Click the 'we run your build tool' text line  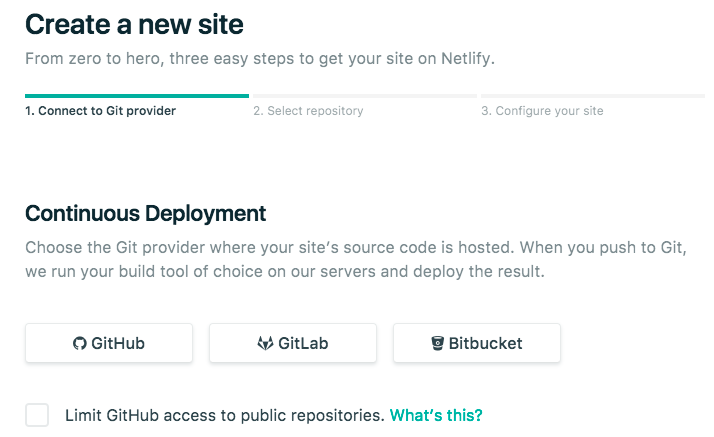285,272
